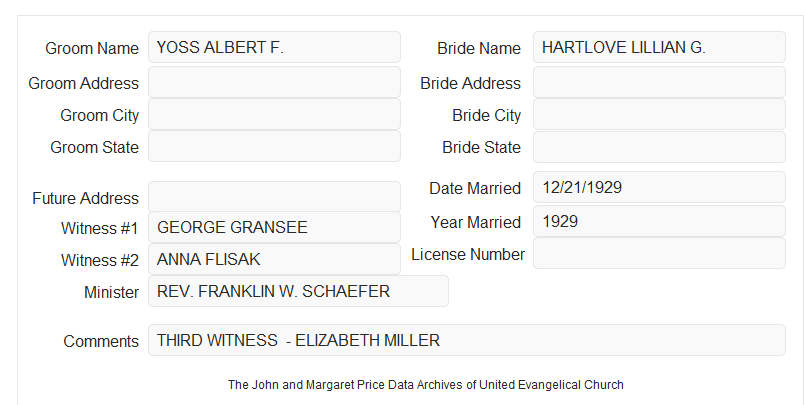Viewport: 805px width, 405px height.
Task: Click the Bride City text box
Action: click(x=659, y=114)
